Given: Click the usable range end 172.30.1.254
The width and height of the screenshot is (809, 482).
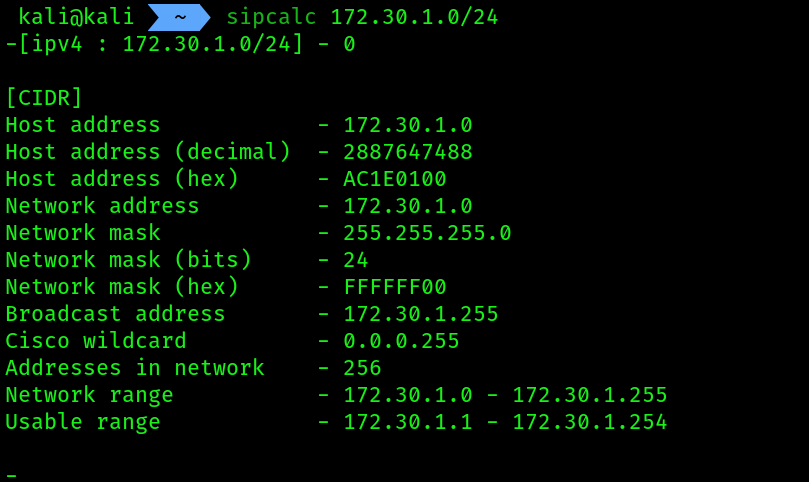Looking at the screenshot, I should tap(590, 422).
